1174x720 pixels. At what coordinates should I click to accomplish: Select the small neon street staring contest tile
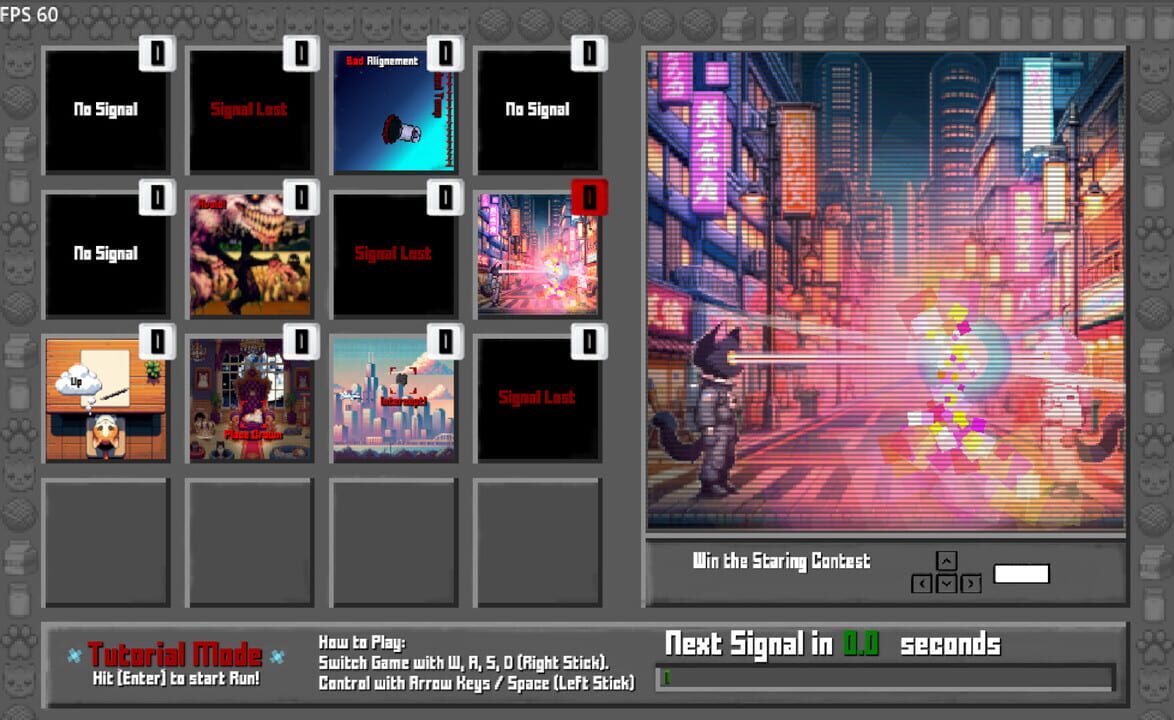tap(538, 255)
